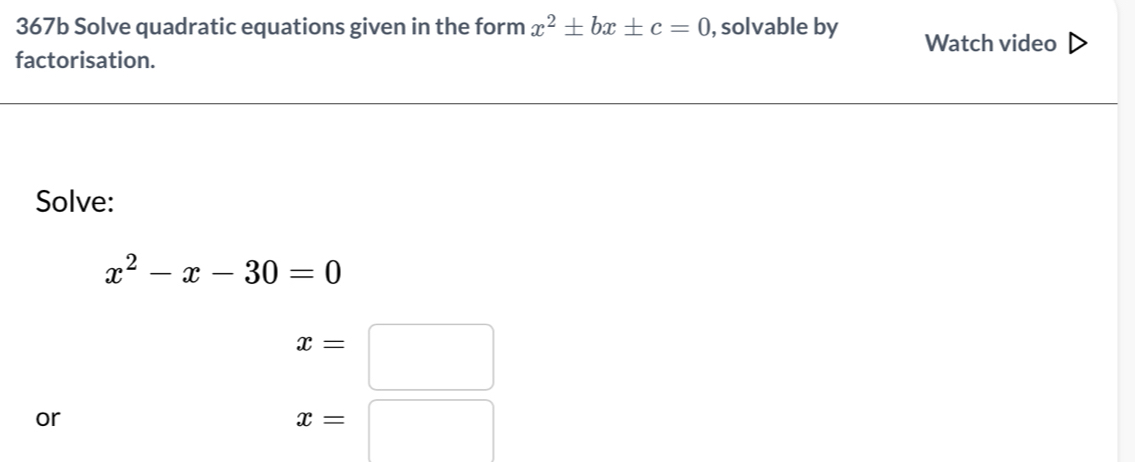Click the x² ± bx ± c = 0 formula in heading
Viewport: 1135px width, 462px height.
point(622,28)
